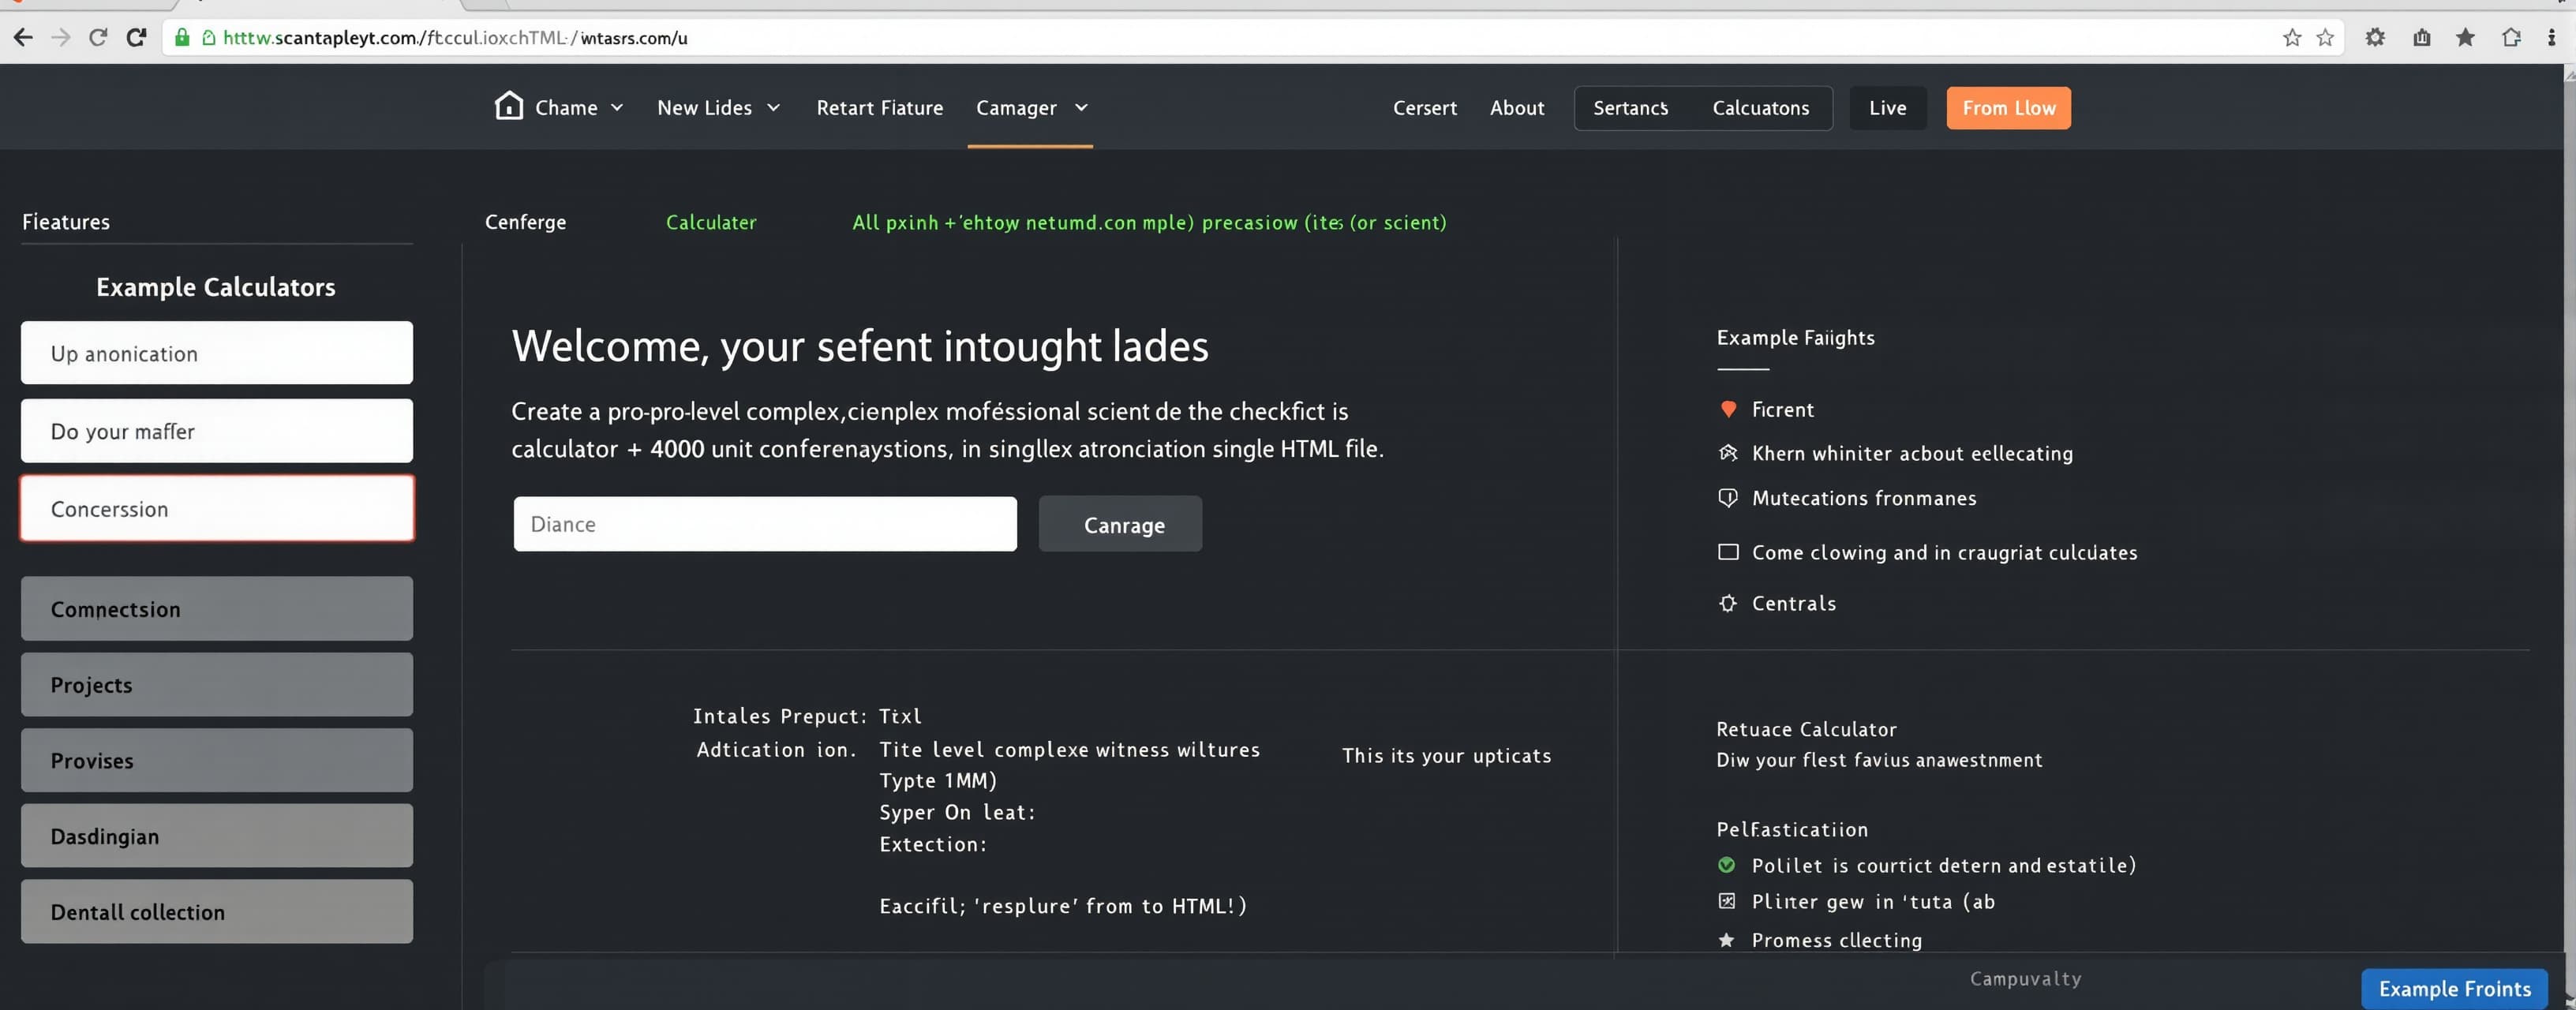
Task: Click the filled star toolbar icon
Action: click(2465, 38)
